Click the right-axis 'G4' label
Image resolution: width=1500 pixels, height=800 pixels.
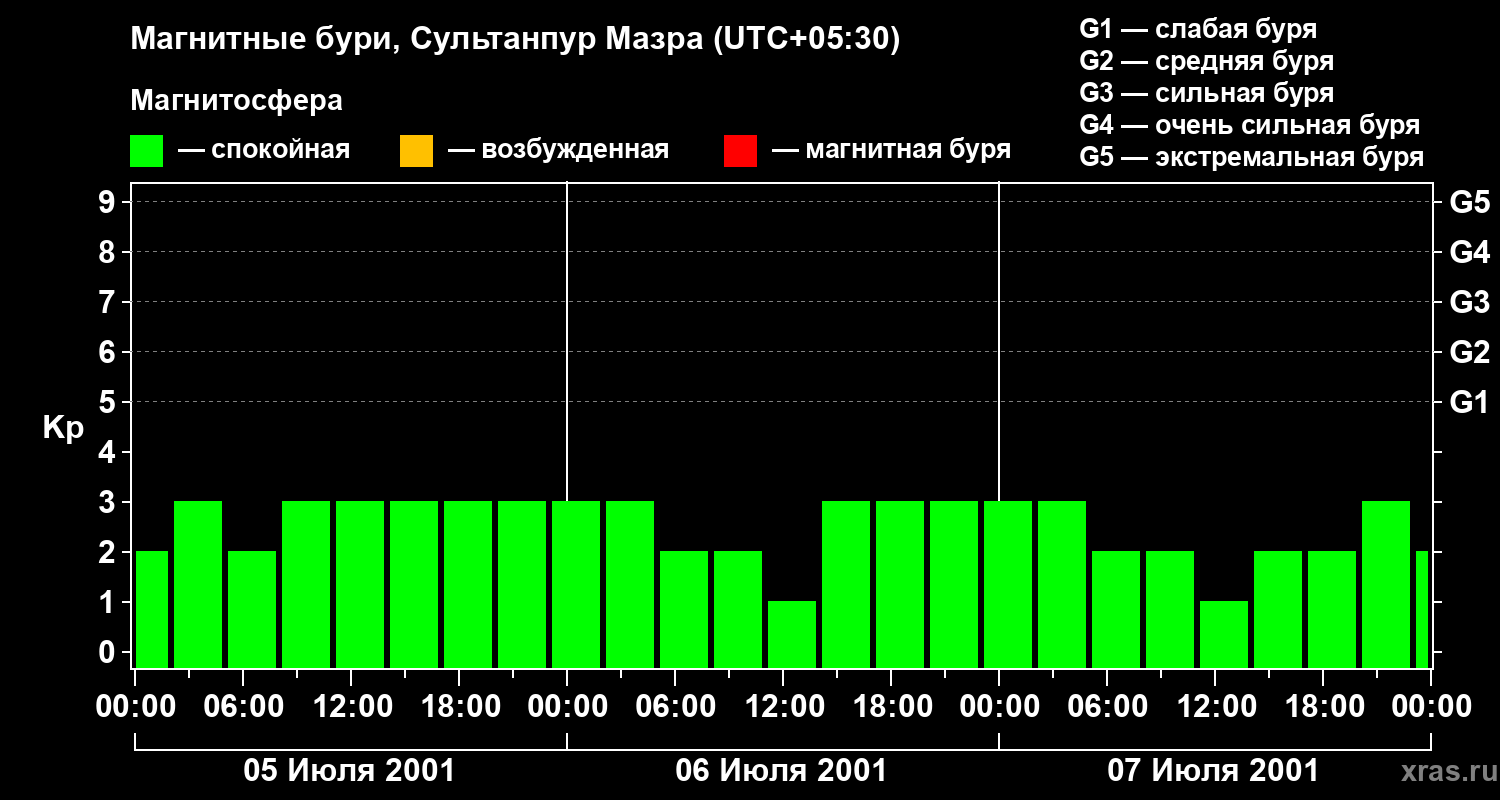1469,252
